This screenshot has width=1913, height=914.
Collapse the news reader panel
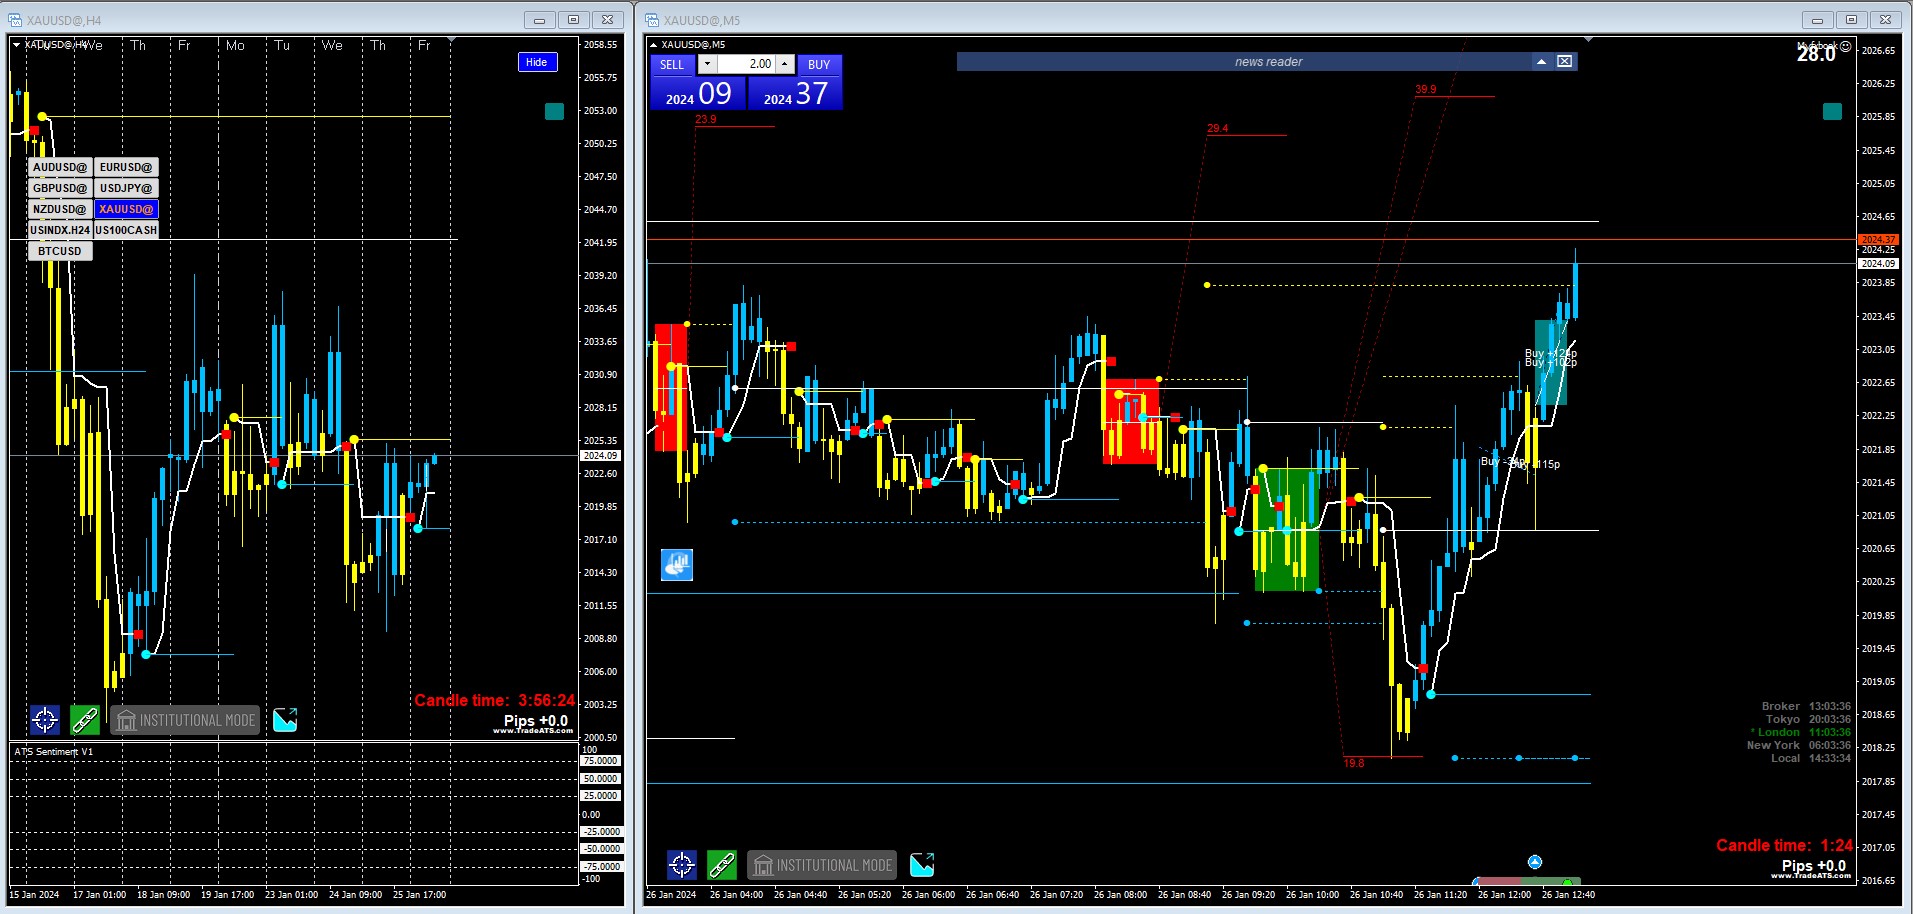(x=1542, y=61)
